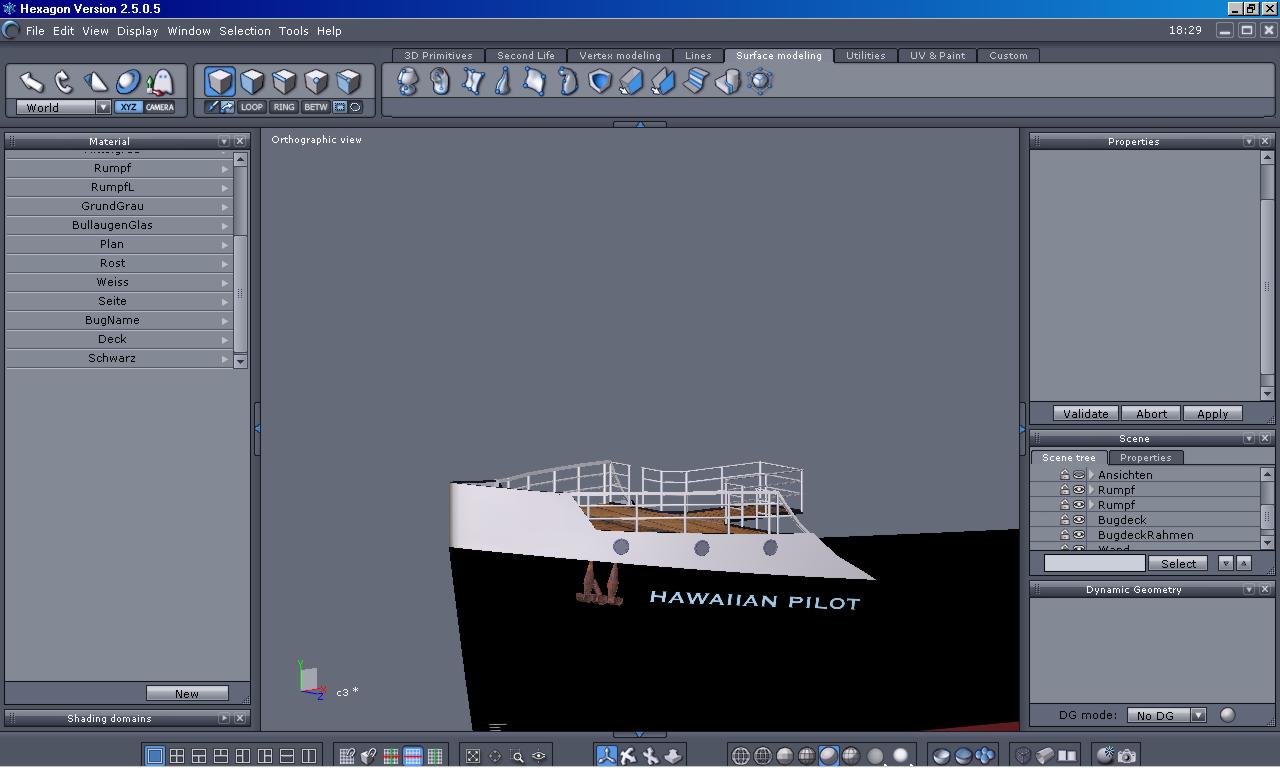This screenshot has width=1280, height=768.
Task: Hide the Bugdeck object via eye icon
Action: coord(1079,520)
